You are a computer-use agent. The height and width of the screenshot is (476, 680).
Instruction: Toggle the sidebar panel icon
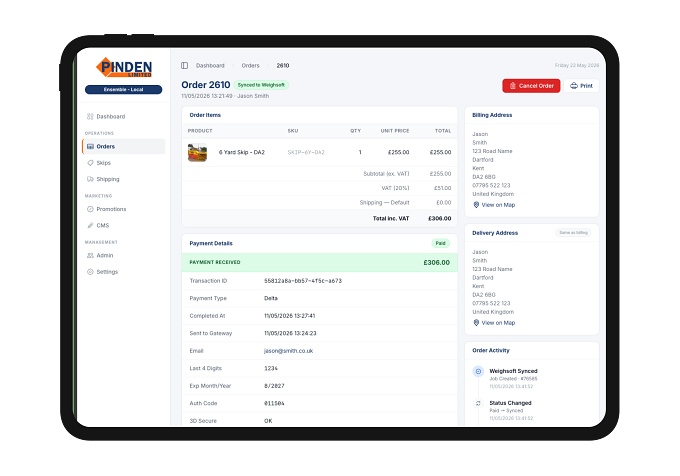click(x=184, y=65)
